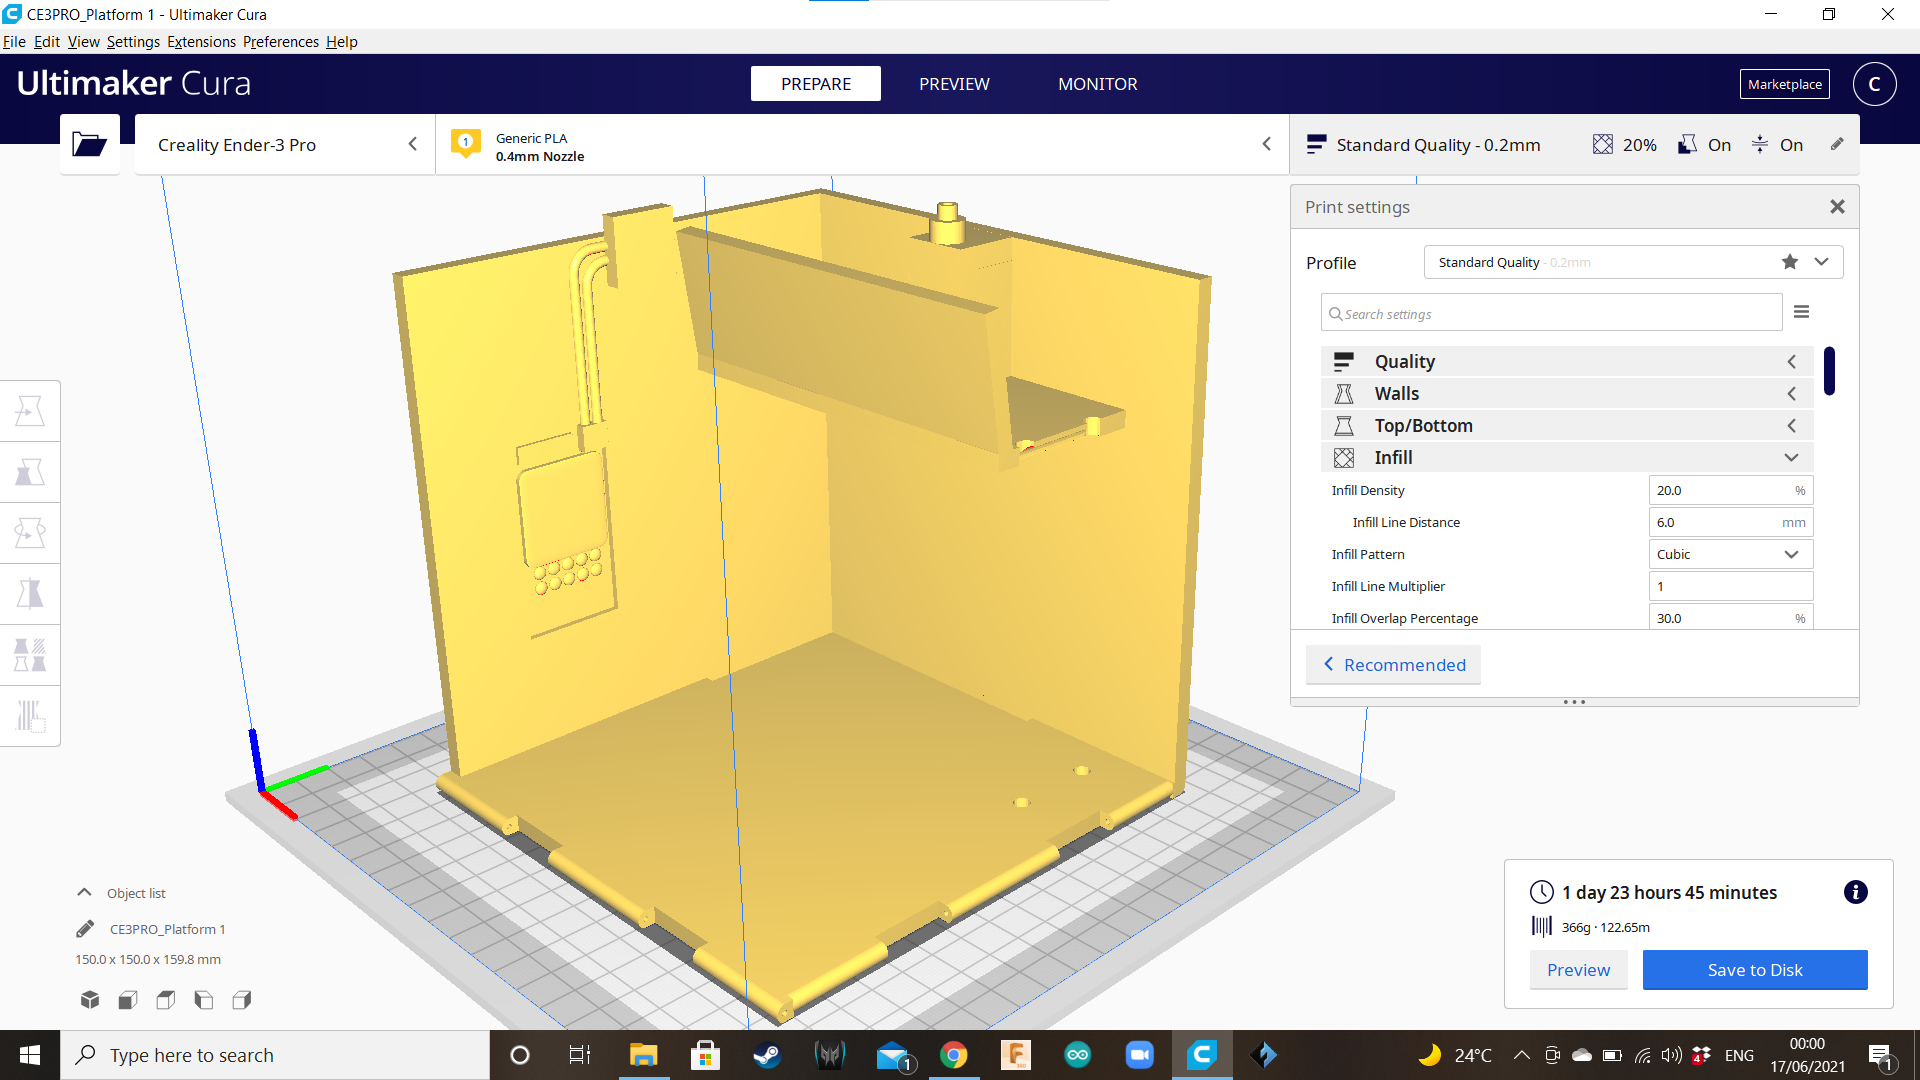Open Per Model Settings tool
The image size is (1920, 1080).
tap(30, 655)
